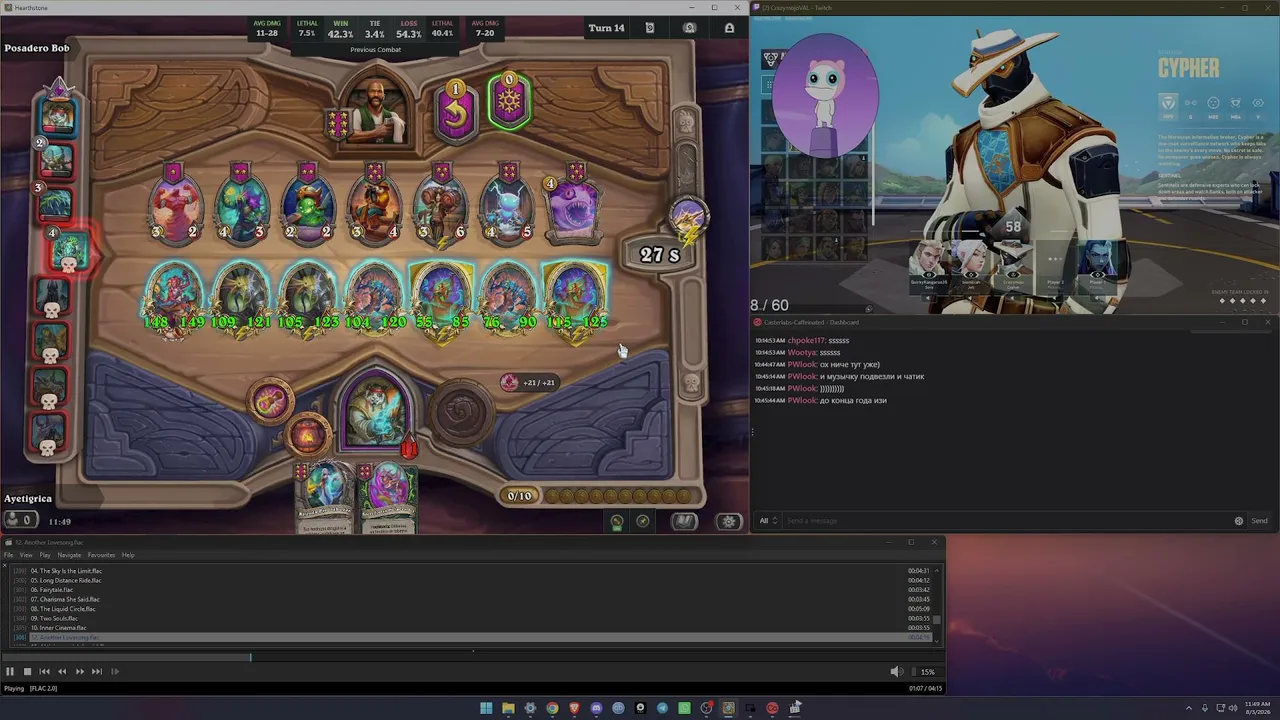1280x720 pixels.
Task: Click your hero portrait in Hearthstone
Action: [x=375, y=410]
